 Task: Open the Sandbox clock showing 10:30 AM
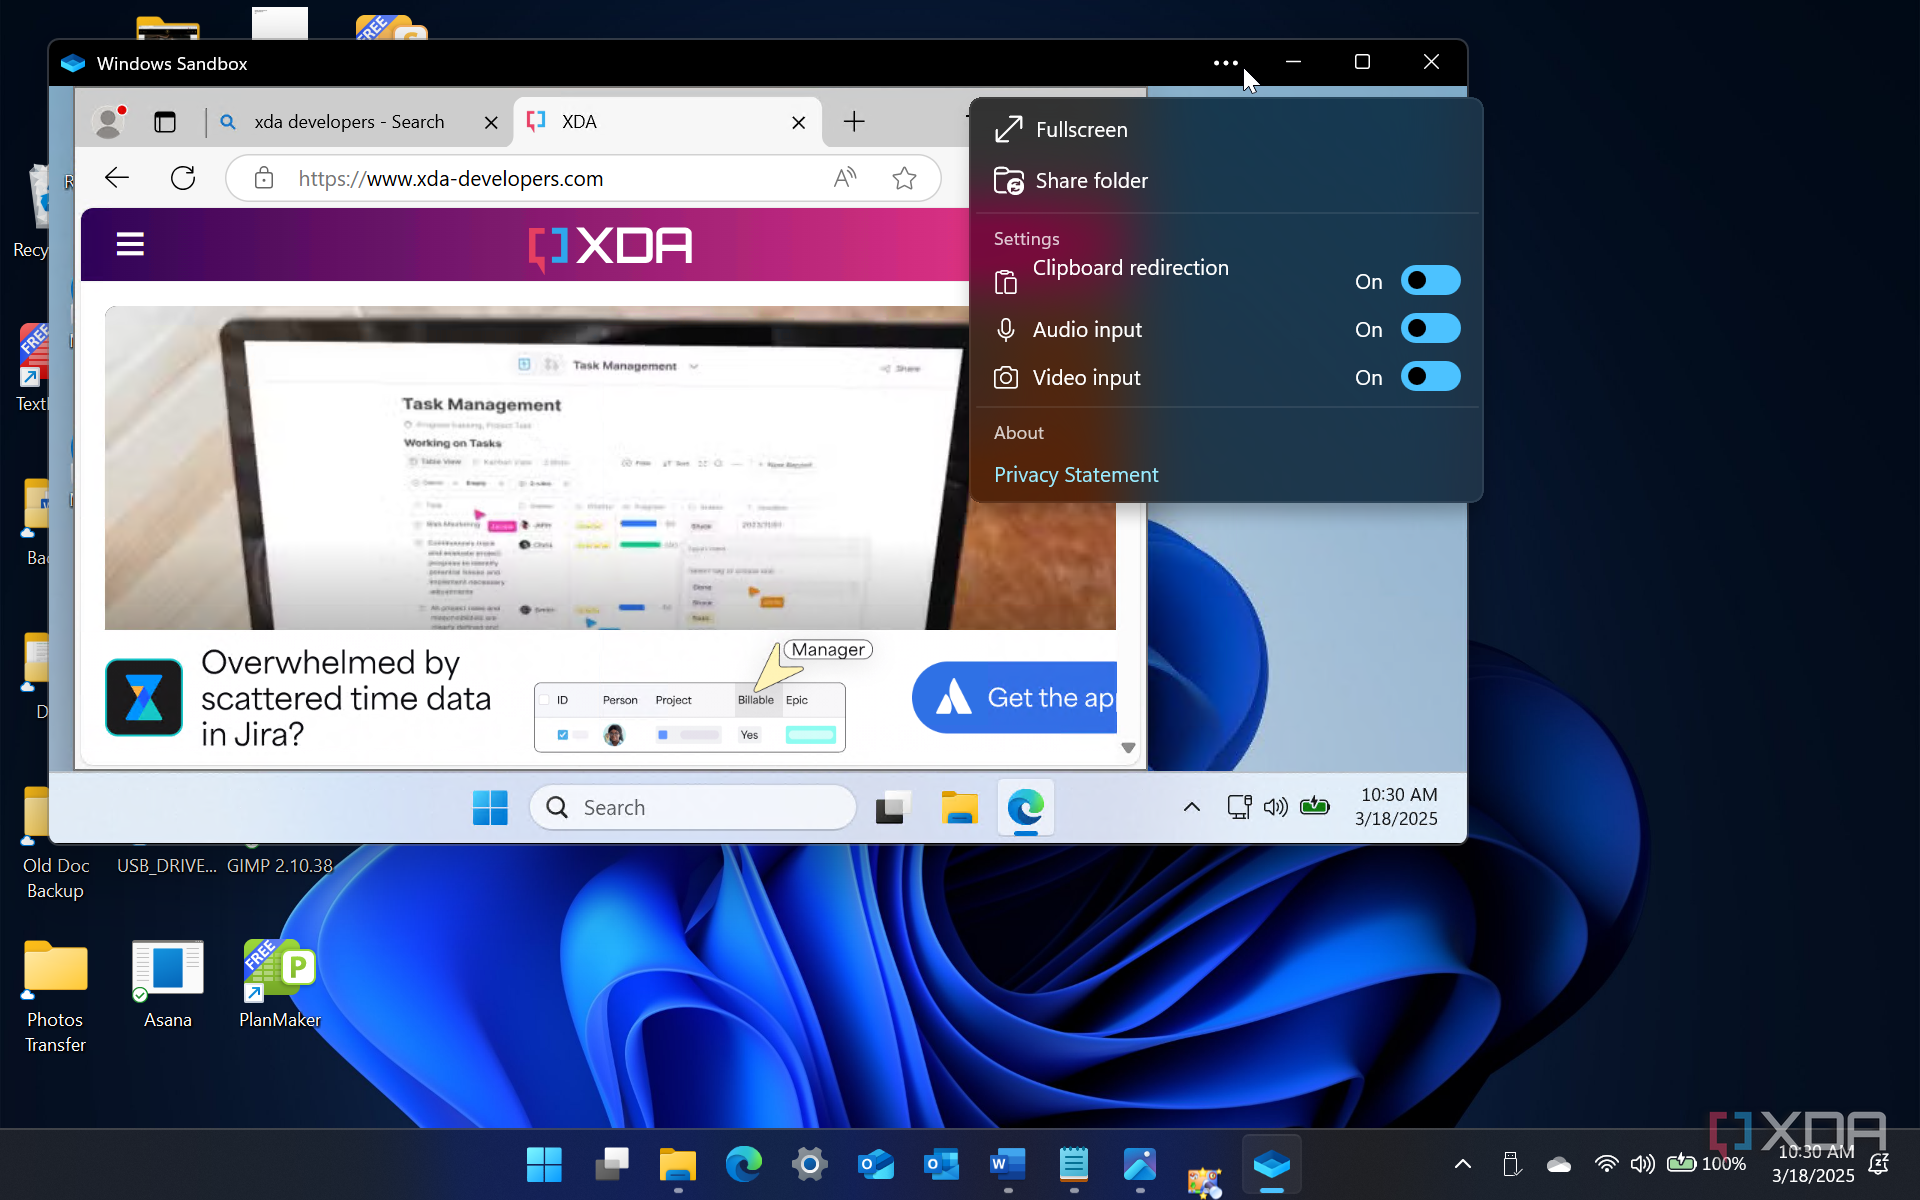pyautogui.click(x=1397, y=807)
